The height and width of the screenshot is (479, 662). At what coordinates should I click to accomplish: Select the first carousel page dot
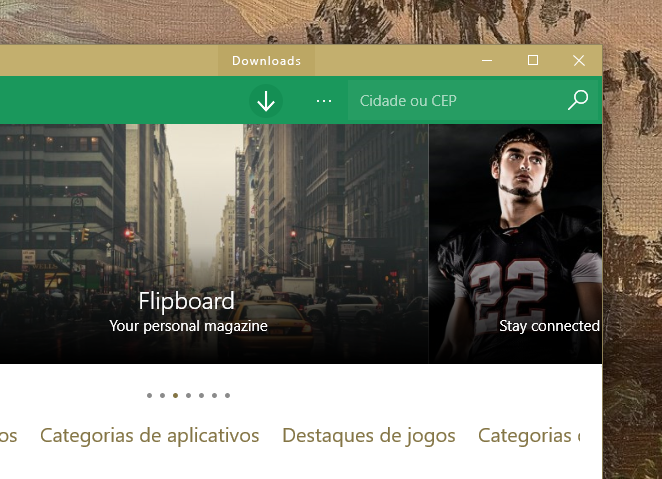coord(149,395)
